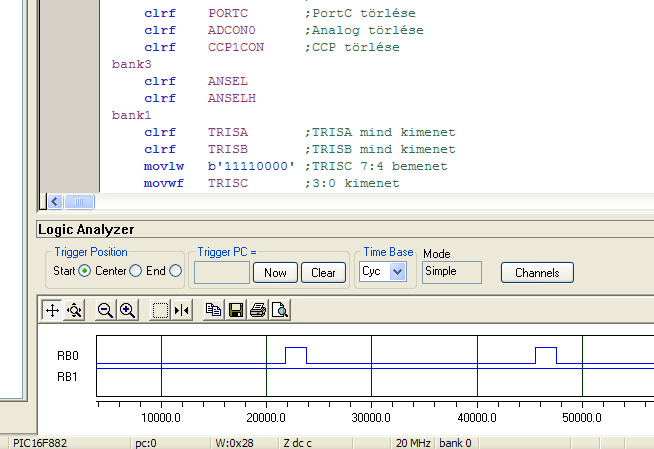Click pc:0 in the status bar
654x449 pixels.
146,443
